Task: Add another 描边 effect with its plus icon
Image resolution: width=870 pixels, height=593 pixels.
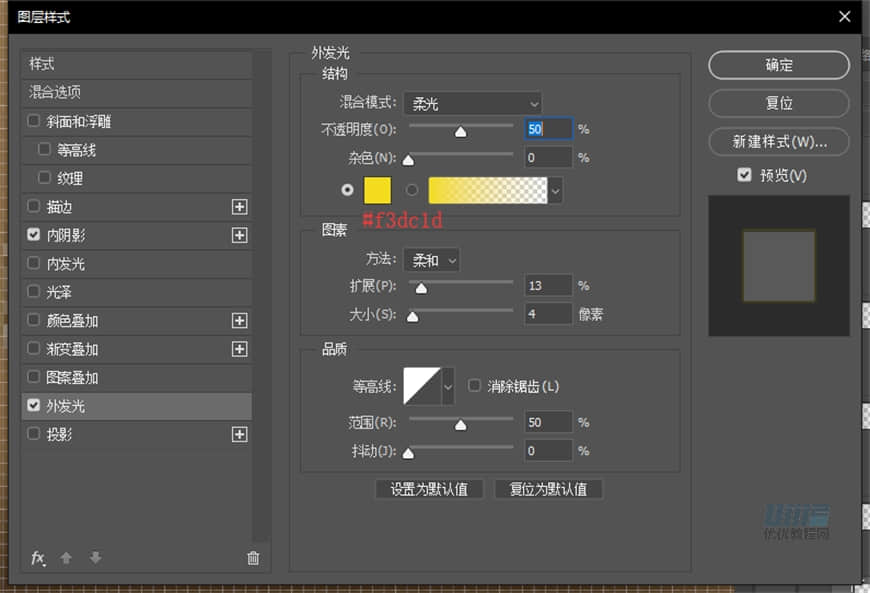Action: [240, 207]
